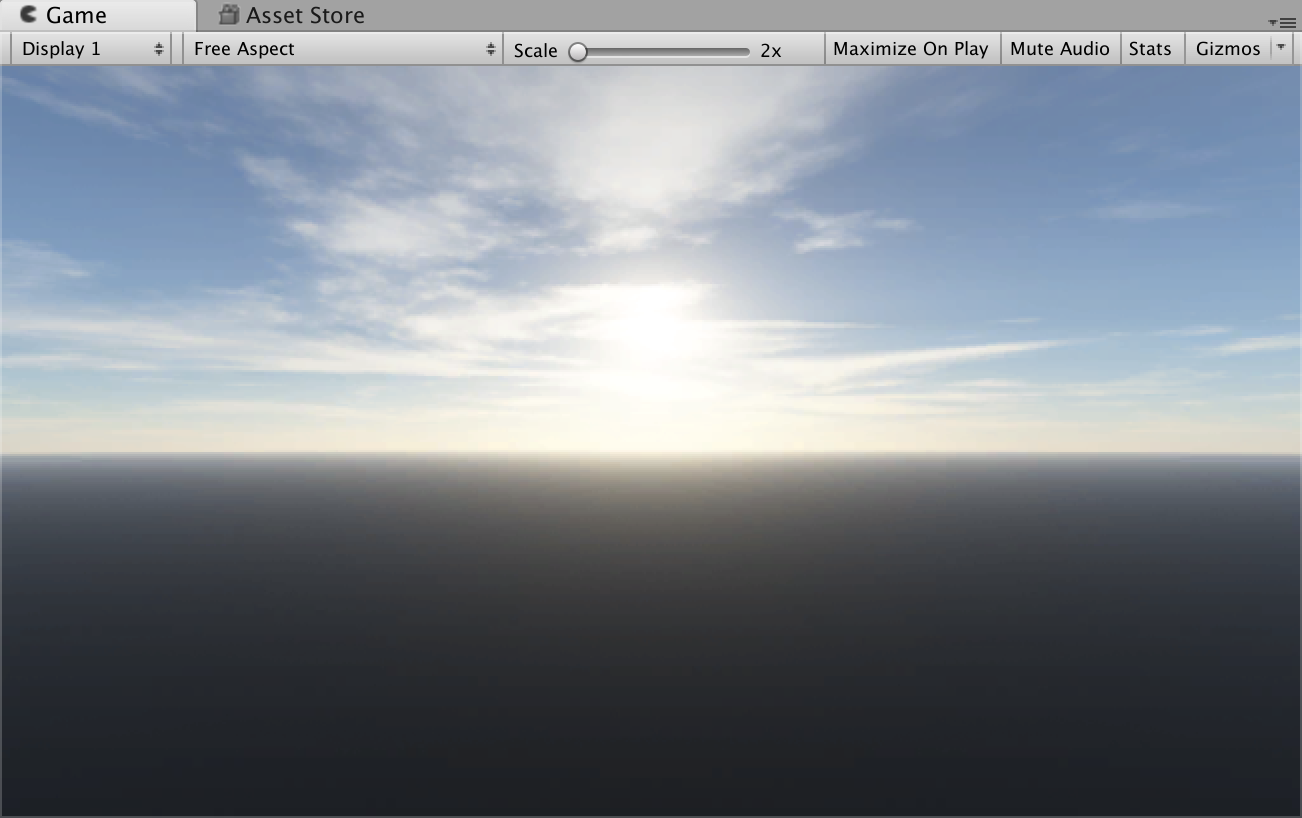Enable Mute Audio in the Game view
1302x818 pixels.
(x=1059, y=49)
